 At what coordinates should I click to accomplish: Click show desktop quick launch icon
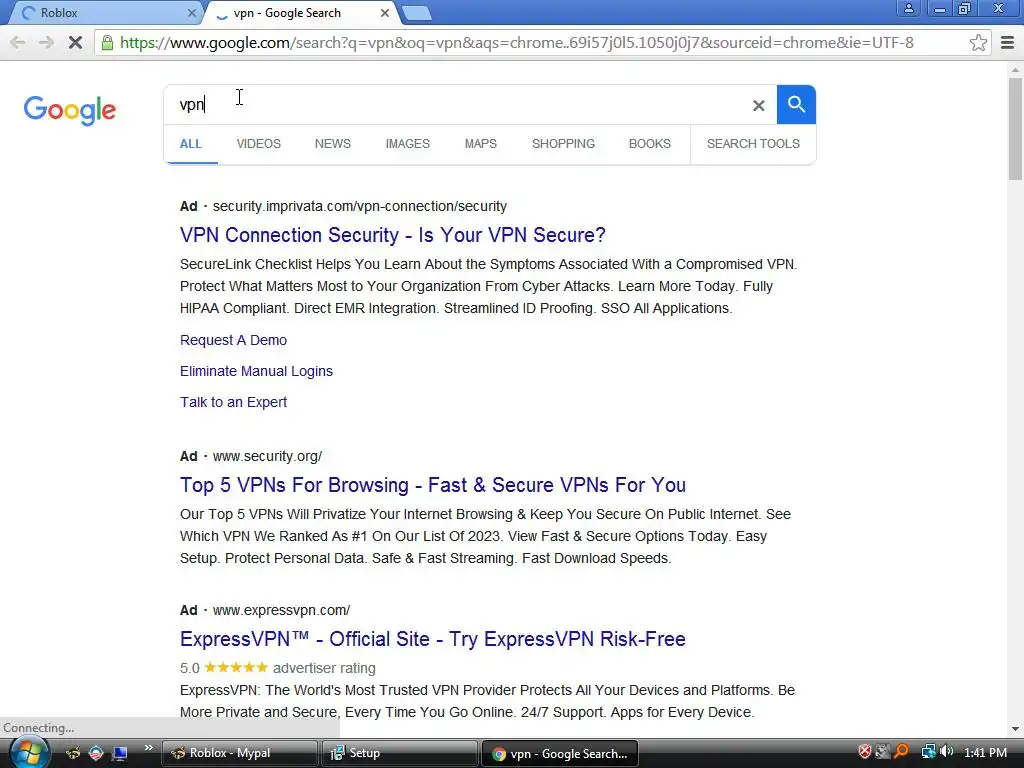120,753
